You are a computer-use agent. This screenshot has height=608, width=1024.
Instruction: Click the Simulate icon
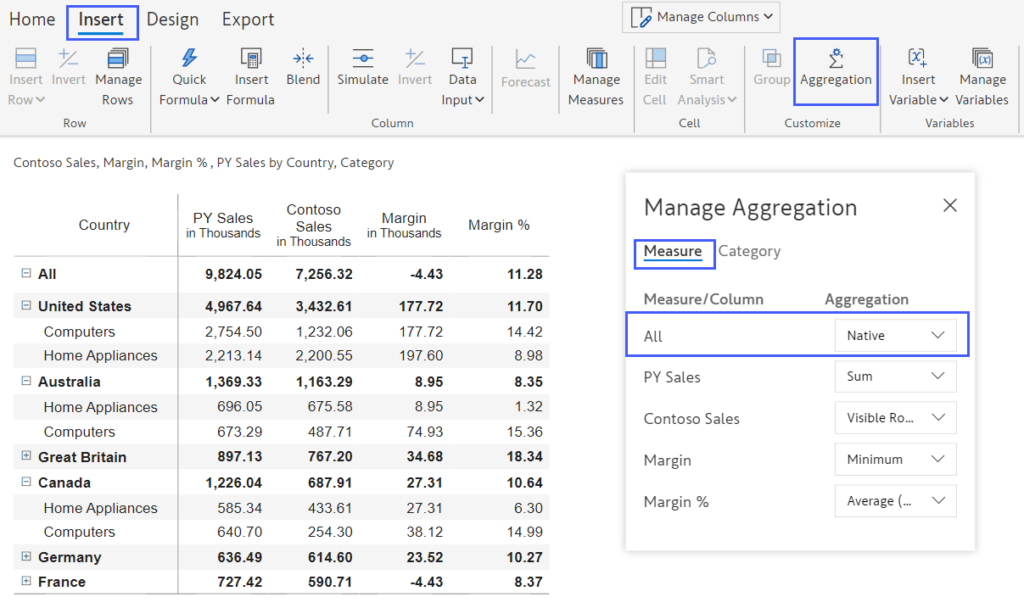coord(363,68)
